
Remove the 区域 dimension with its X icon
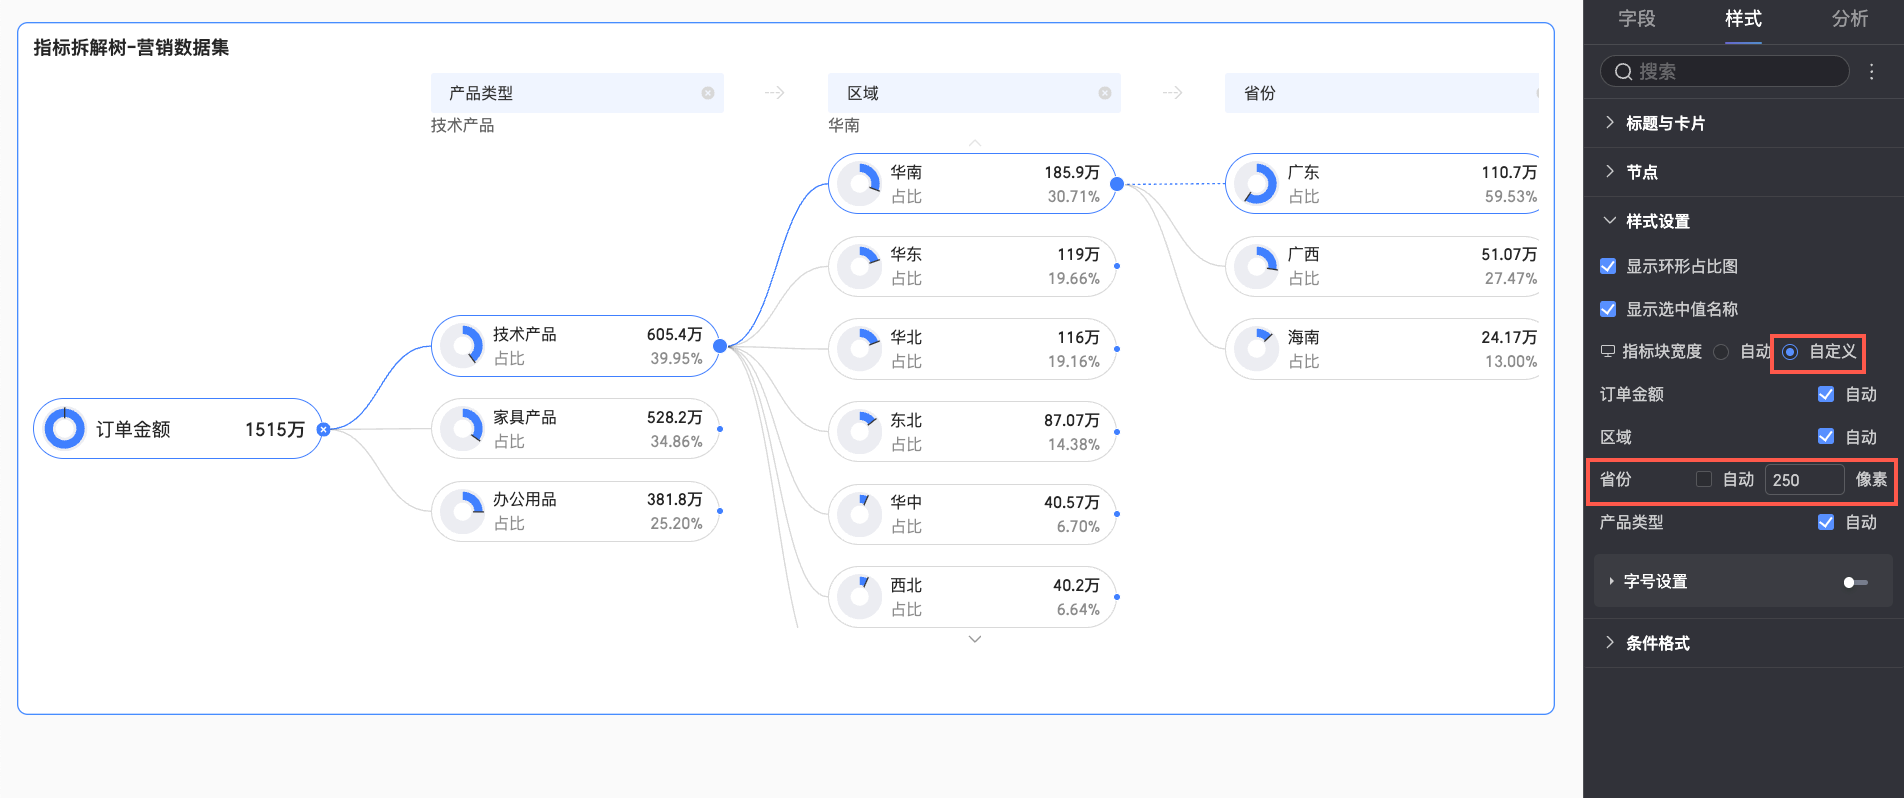[x=1105, y=93]
